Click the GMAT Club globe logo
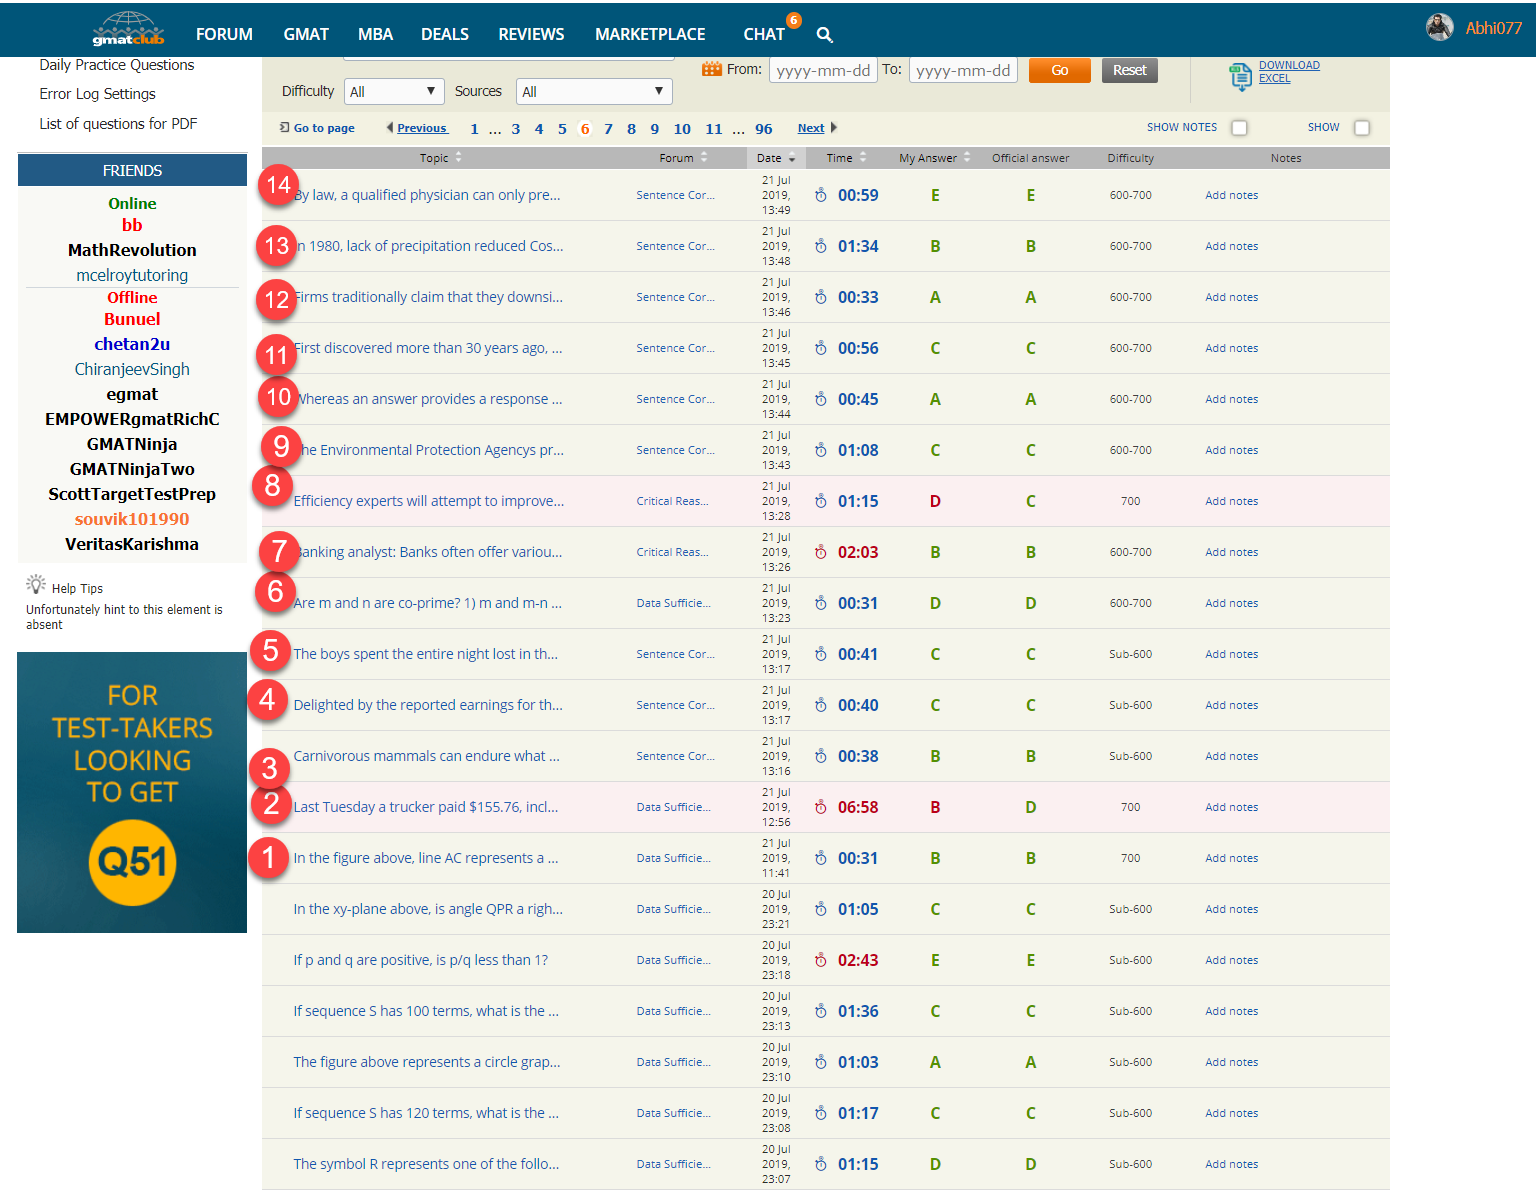This screenshot has height=1202, width=1536. (x=127, y=29)
